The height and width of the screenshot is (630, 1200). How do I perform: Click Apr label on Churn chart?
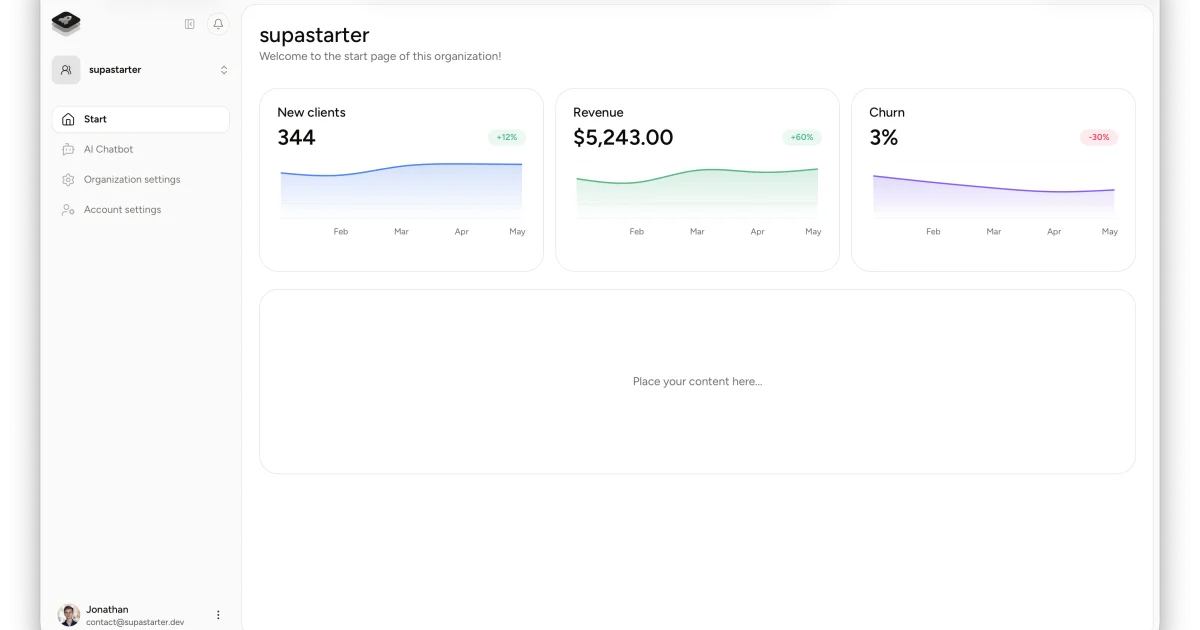pyautogui.click(x=1054, y=231)
